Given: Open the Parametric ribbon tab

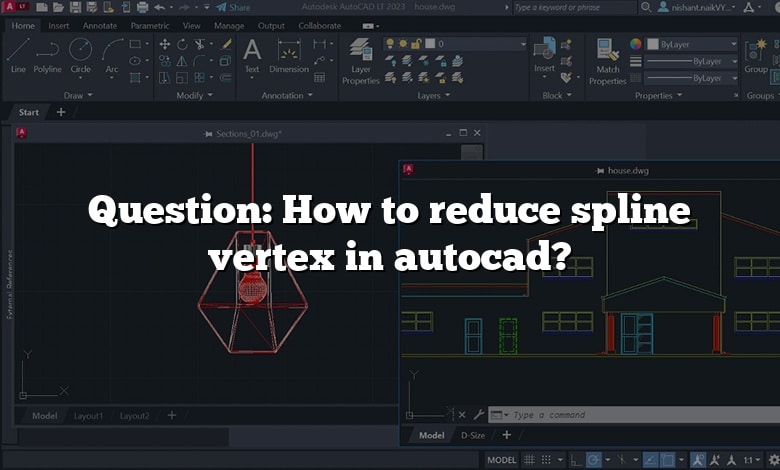Looking at the screenshot, I should pyautogui.click(x=150, y=25).
